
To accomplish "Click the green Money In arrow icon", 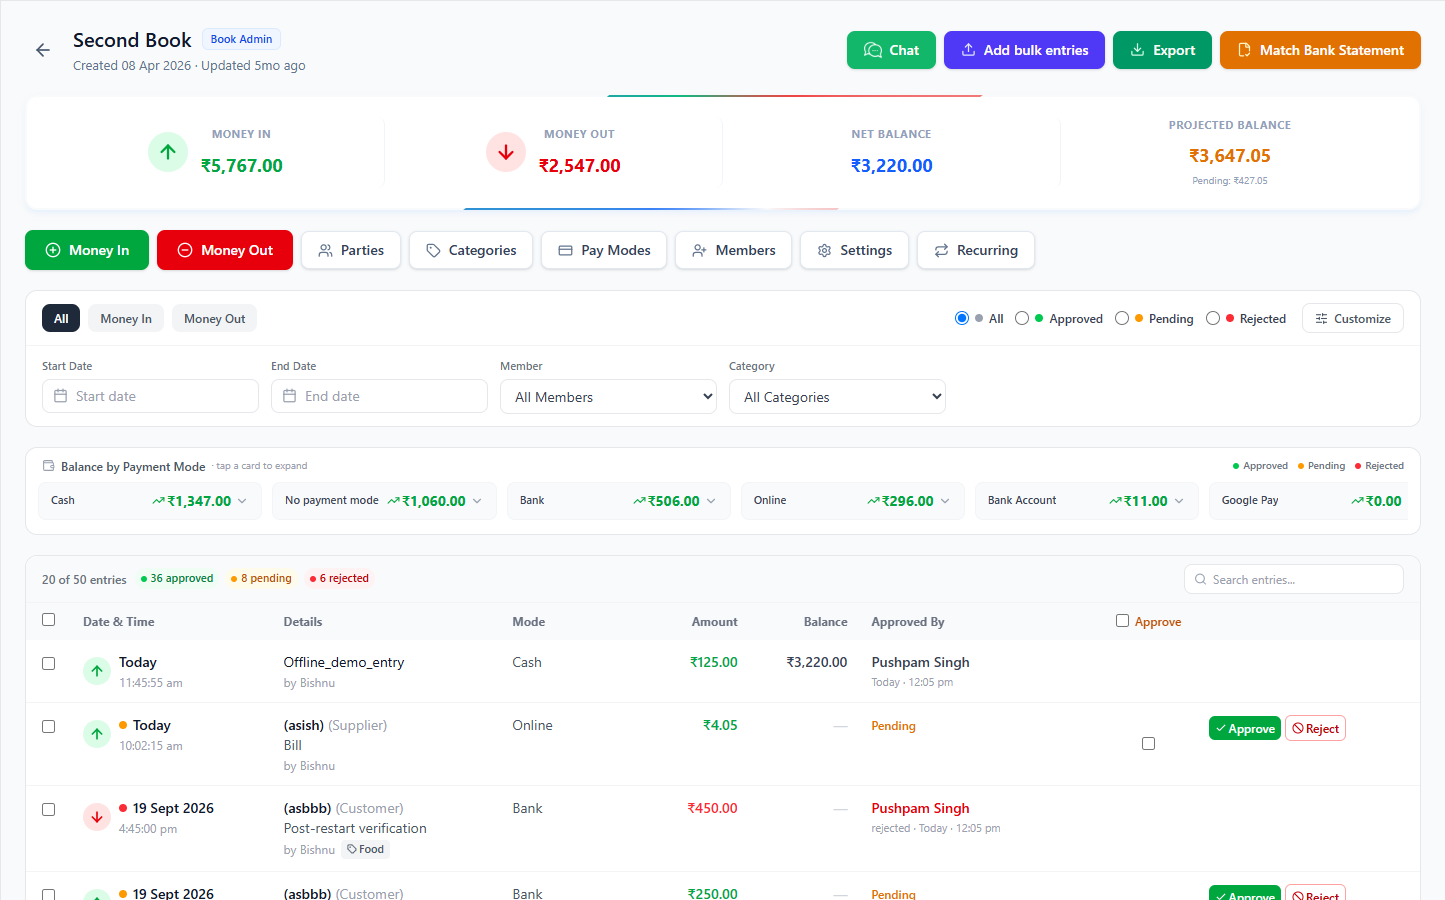I will [168, 152].
